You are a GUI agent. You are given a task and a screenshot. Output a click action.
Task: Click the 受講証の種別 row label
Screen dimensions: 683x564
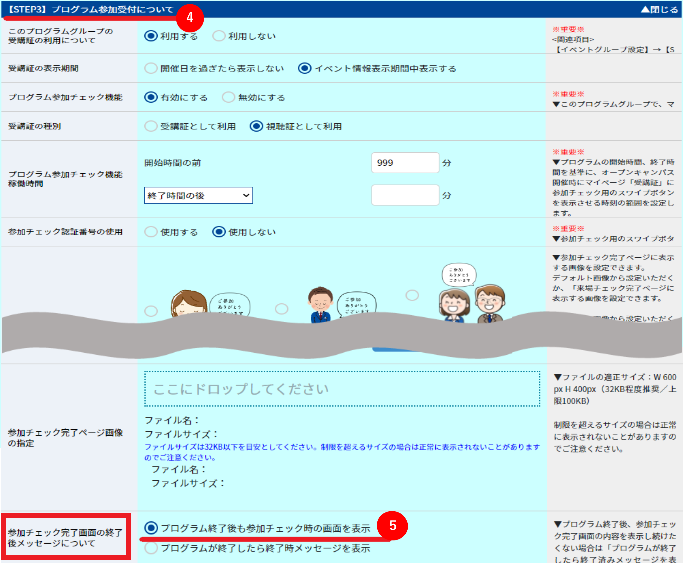point(34,126)
